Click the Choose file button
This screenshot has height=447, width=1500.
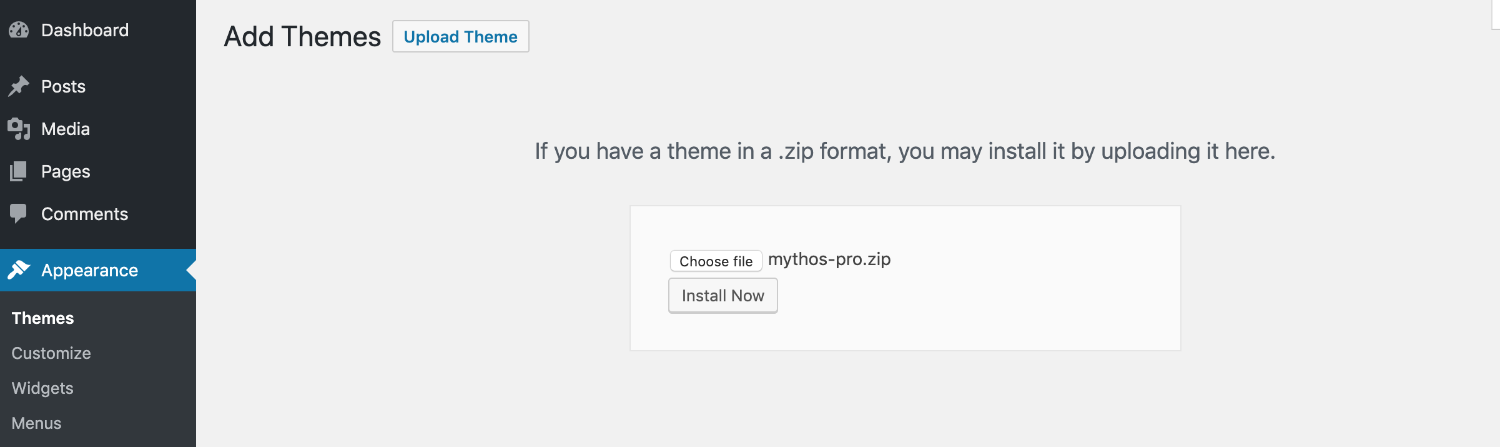pos(716,261)
